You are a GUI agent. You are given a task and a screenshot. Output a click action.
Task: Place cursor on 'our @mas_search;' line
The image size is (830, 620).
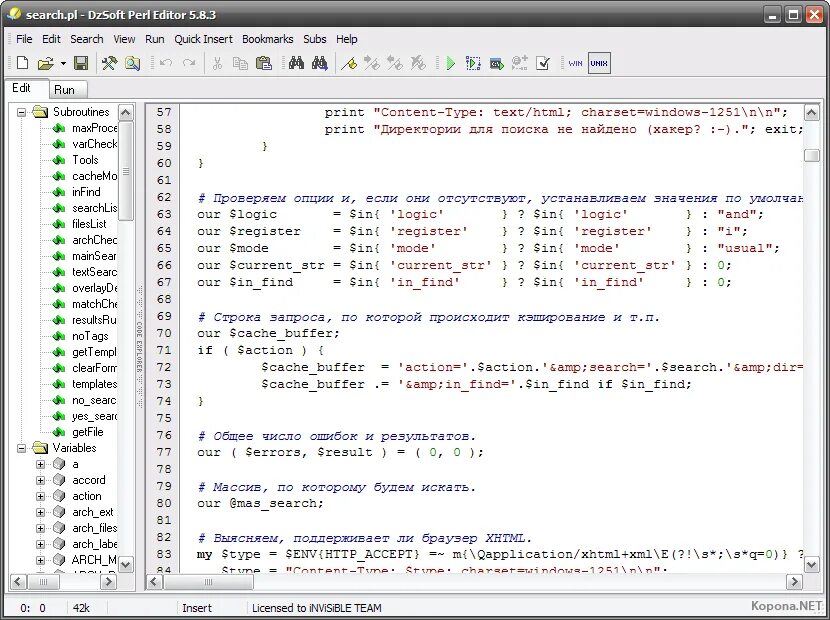tap(260, 503)
